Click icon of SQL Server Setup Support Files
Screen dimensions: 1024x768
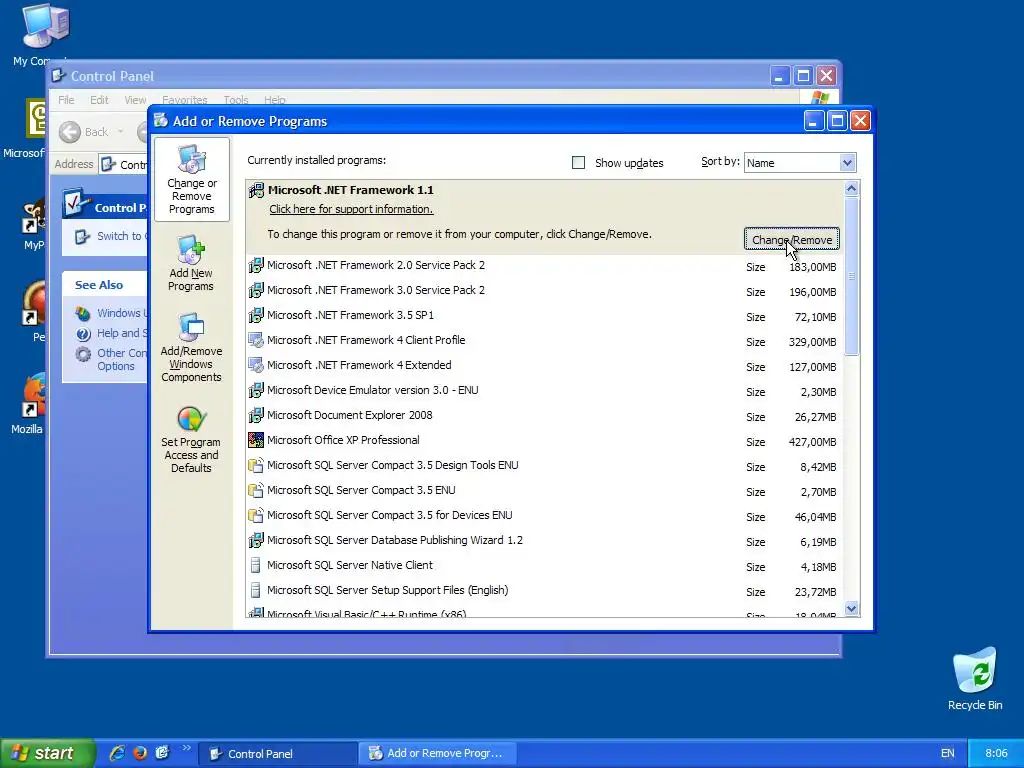point(256,590)
